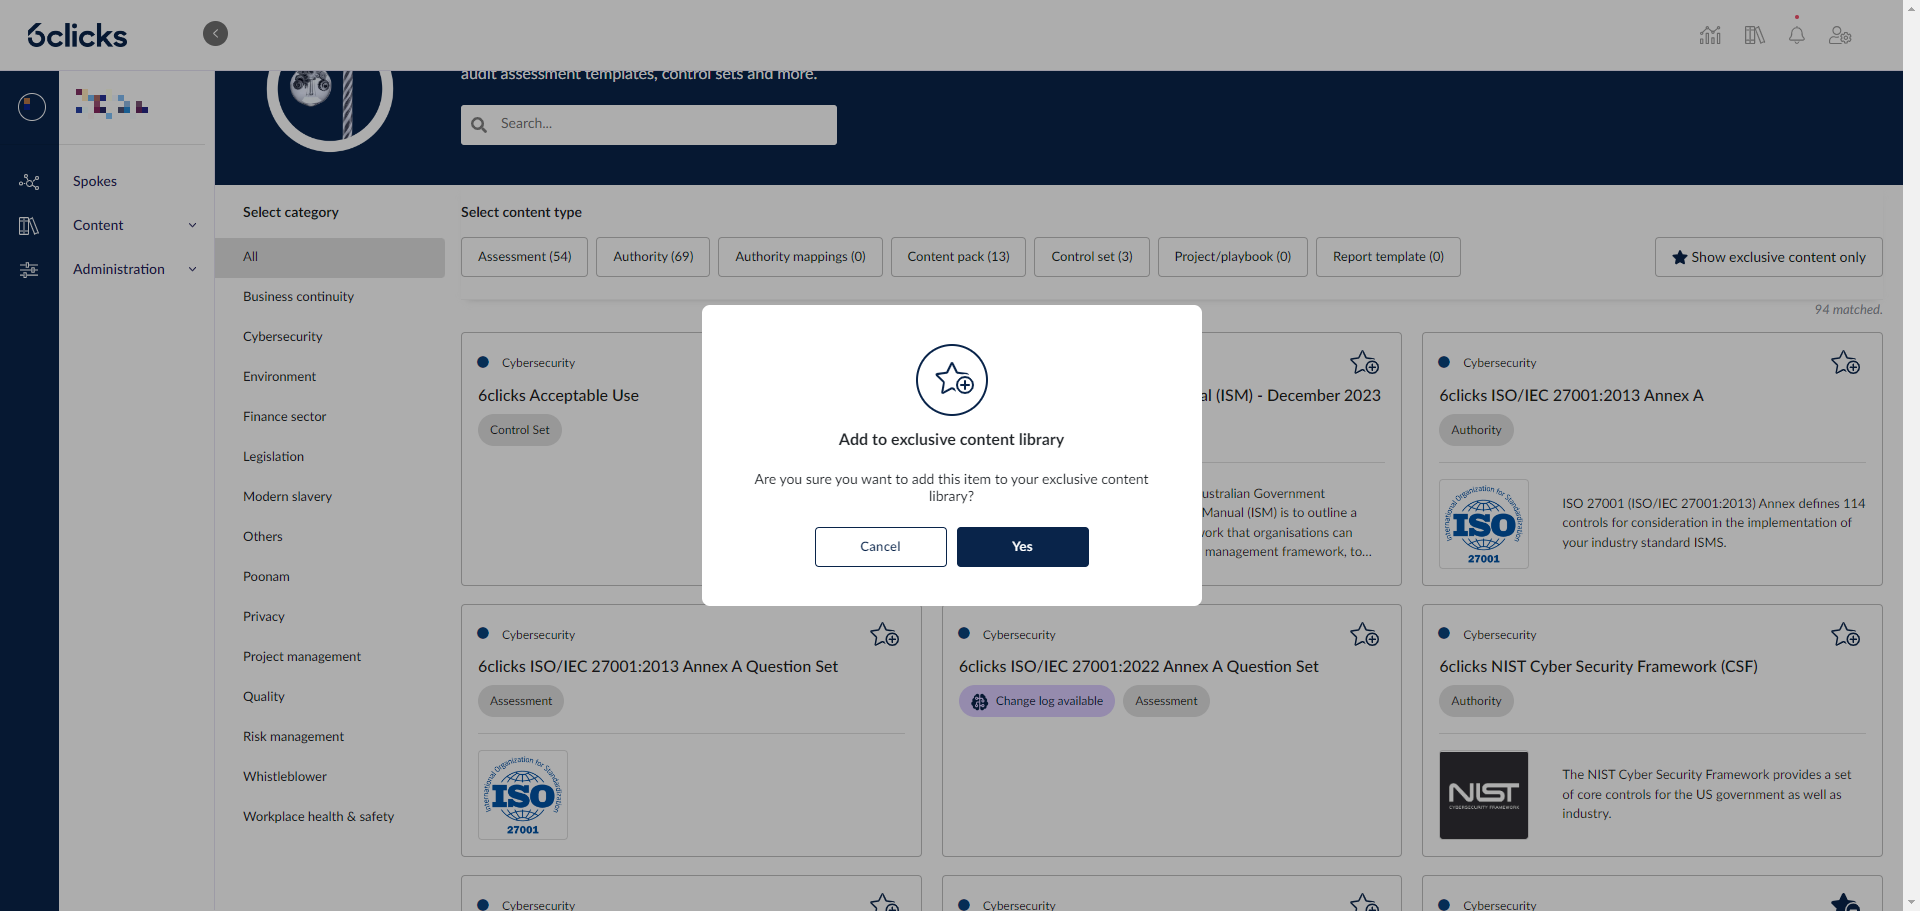This screenshot has height=911, width=1920.
Task: Select Poonam category
Action: coord(266,577)
